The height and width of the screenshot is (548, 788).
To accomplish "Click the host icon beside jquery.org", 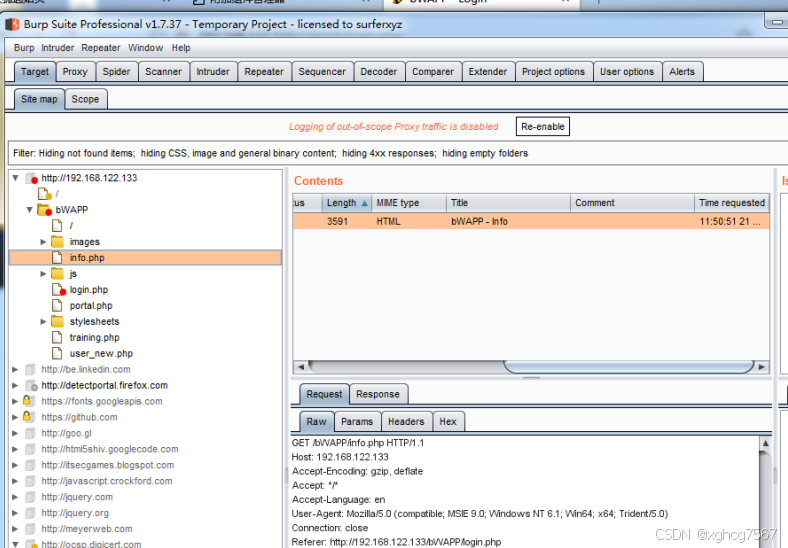I will 30,513.
